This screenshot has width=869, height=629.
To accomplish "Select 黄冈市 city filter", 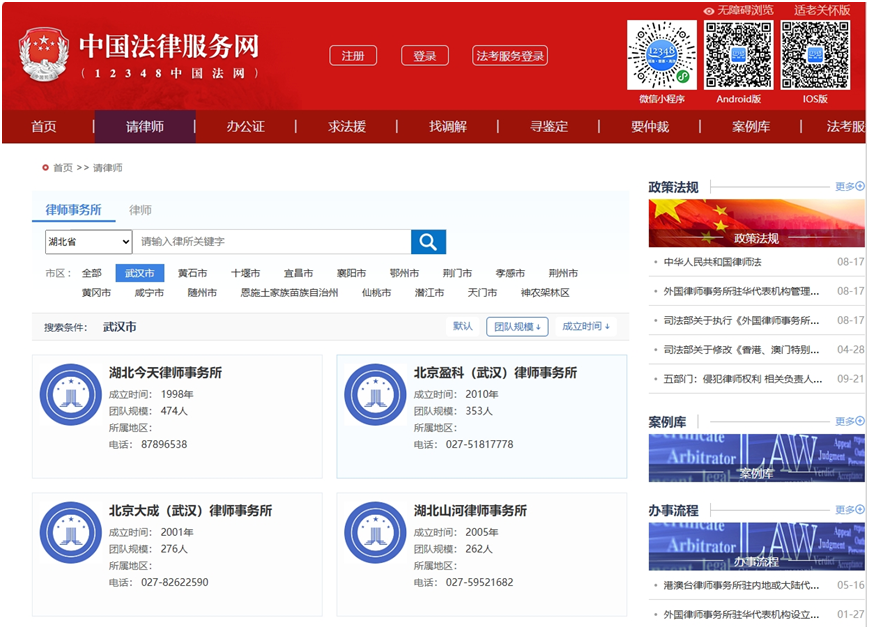I will [96, 293].
